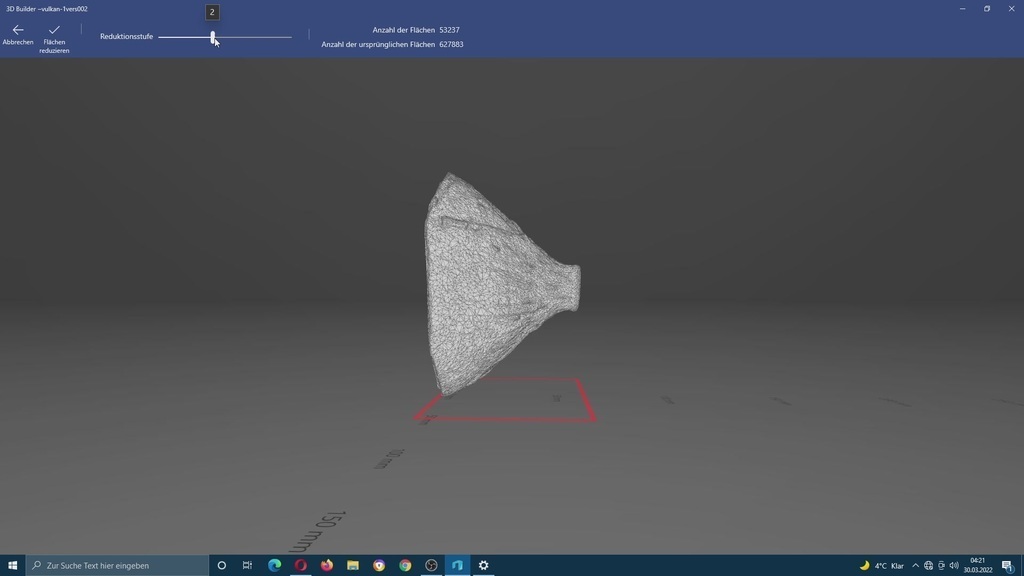Open File Explorer from the taskbar
Screen dimensions: 1024x576
pos(352,565)
